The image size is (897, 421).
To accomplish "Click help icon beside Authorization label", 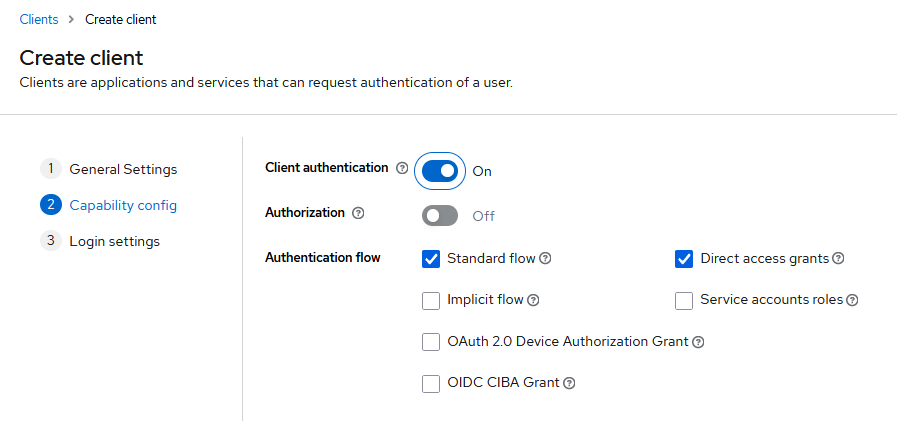I will 359,213.
